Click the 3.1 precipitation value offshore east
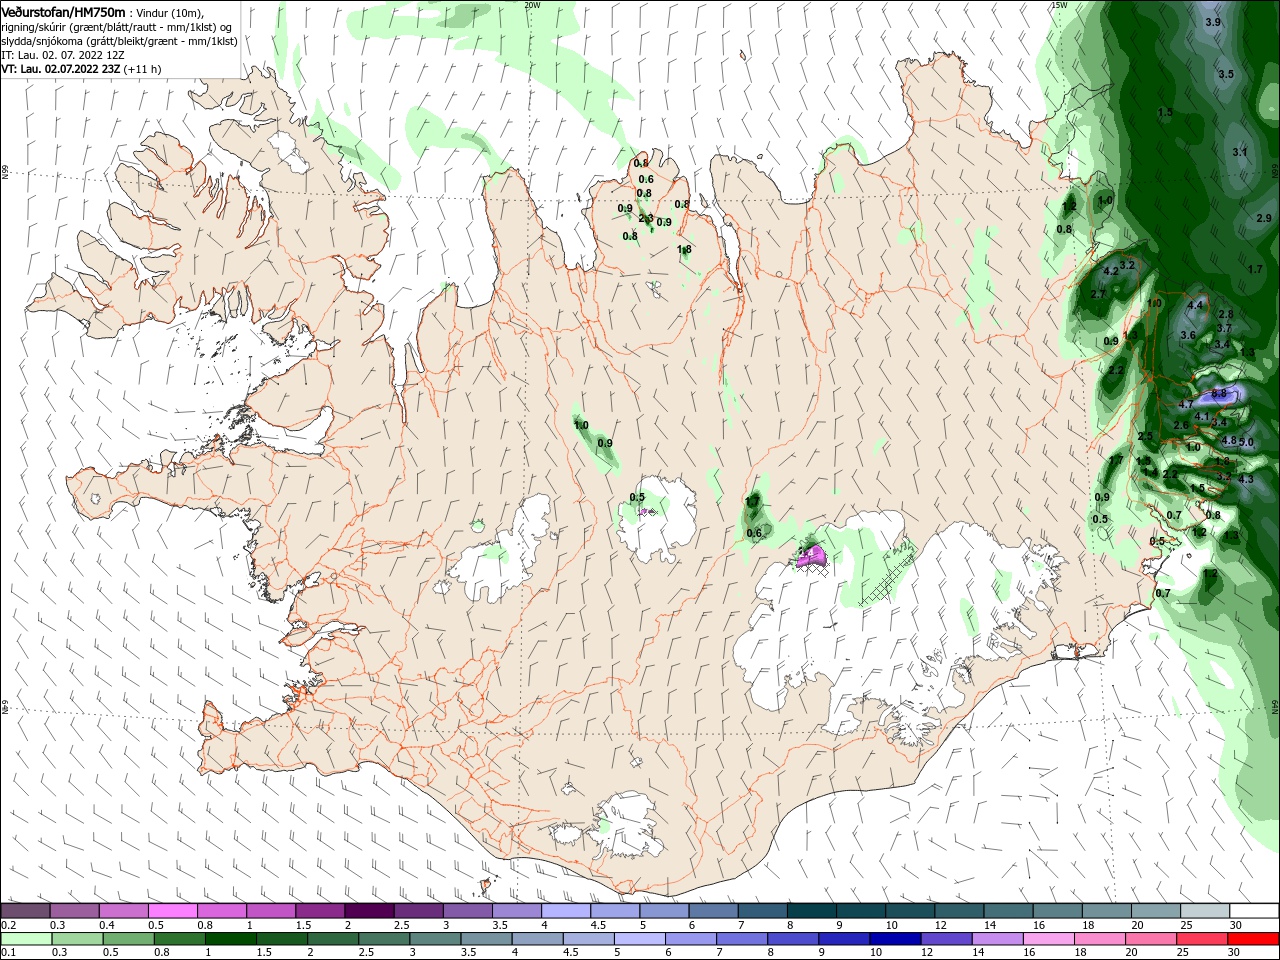 [1240, 152]
